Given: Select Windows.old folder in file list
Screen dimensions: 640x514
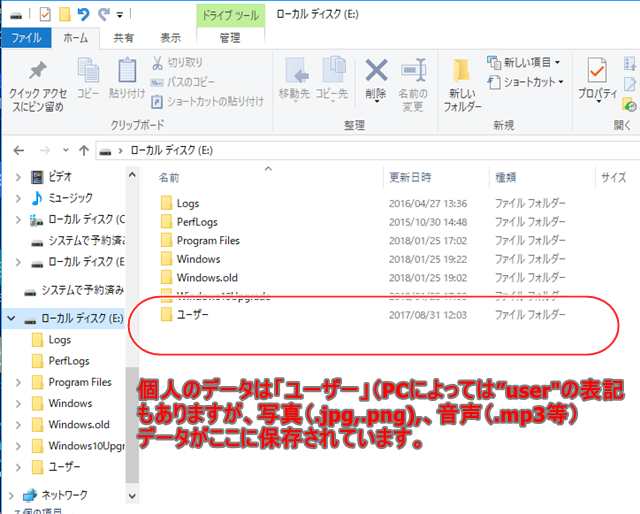Looking at the screenshot, I should (x=207, y=278).
